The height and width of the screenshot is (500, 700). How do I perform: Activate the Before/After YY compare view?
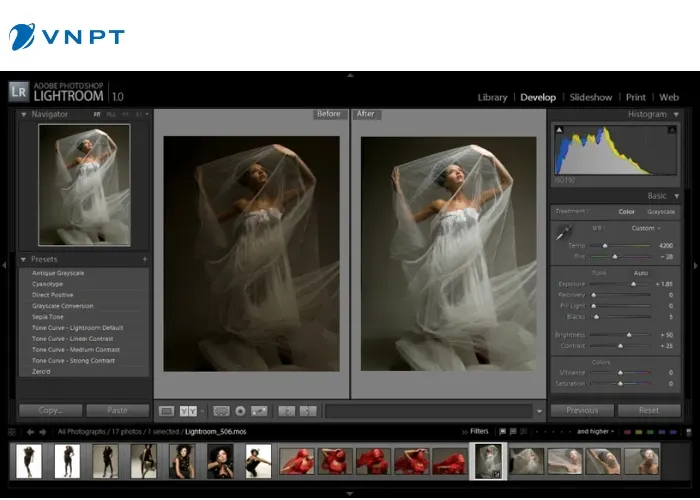pos(188,411)
